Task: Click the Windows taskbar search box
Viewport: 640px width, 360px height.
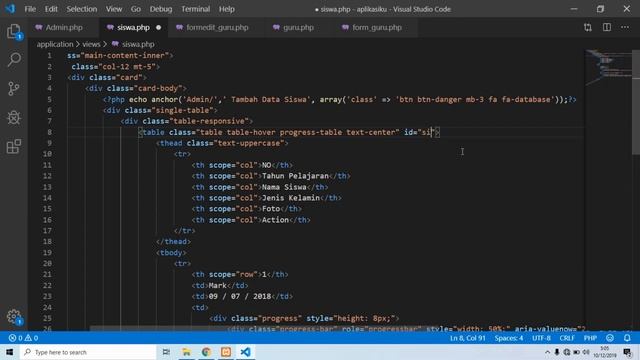Action: point(88,352)
